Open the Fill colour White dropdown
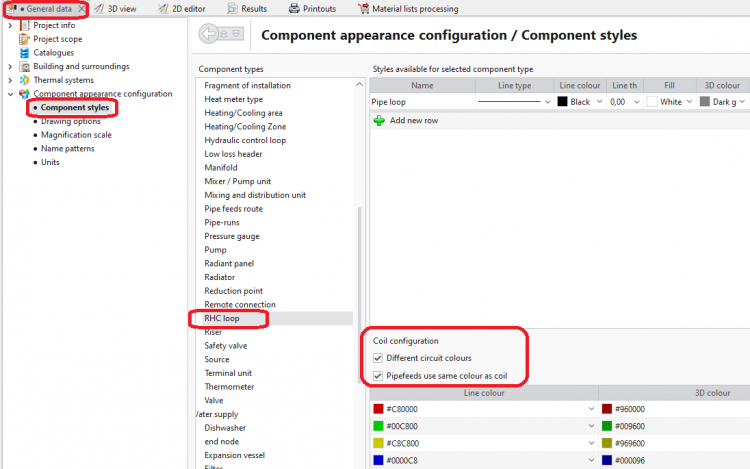The height and width of the screenshot is (469, 750). click(x=689, y=102)
